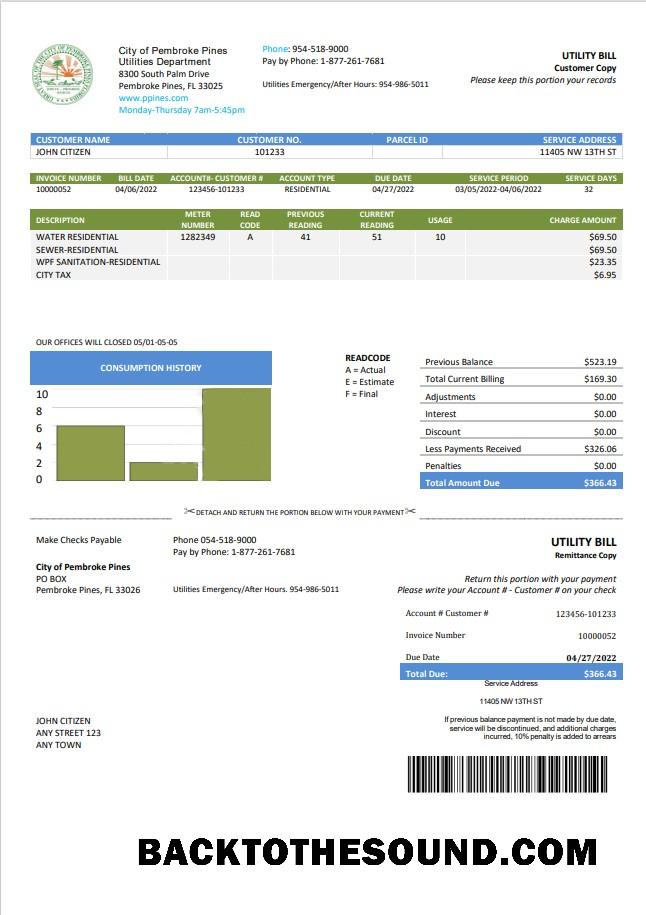Click service address 11405 NW 13TH ST in the header table
Image resolution: width=646 pixels, height=915 pixels.
coord(578,152)
